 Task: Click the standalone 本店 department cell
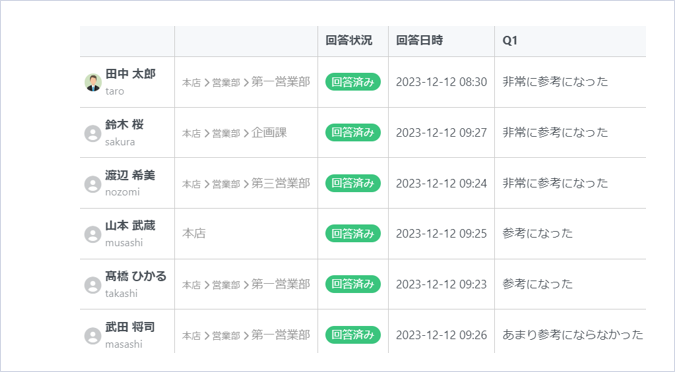point(194,233)
